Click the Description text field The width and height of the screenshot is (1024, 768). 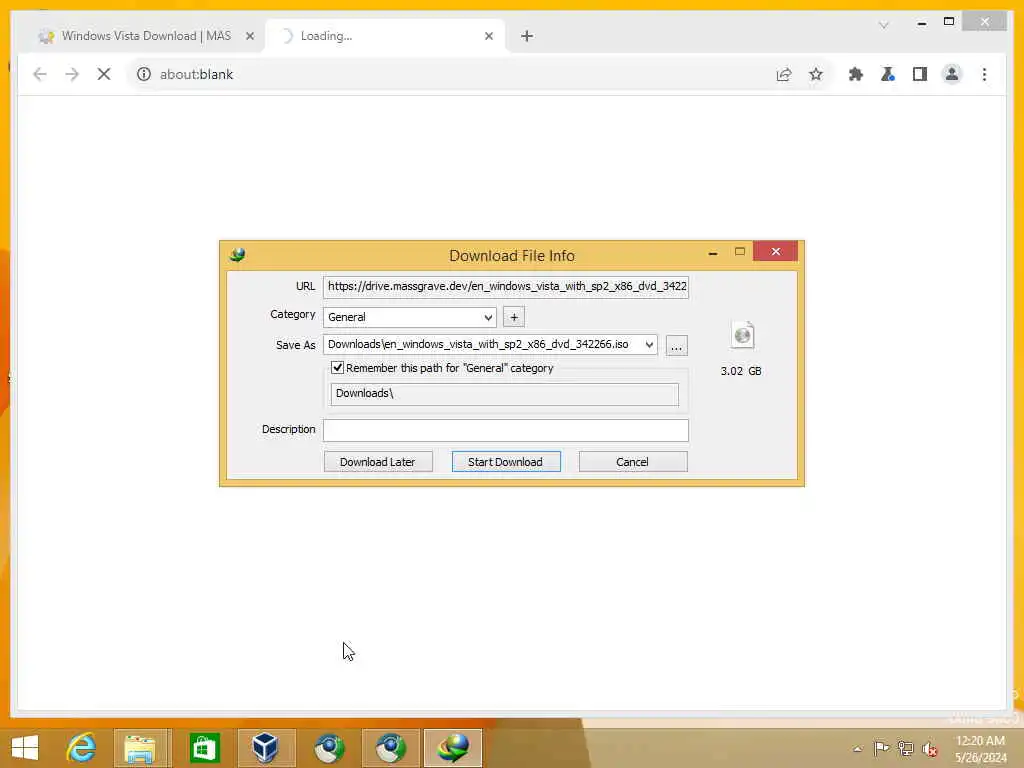[x=505, y=430]
